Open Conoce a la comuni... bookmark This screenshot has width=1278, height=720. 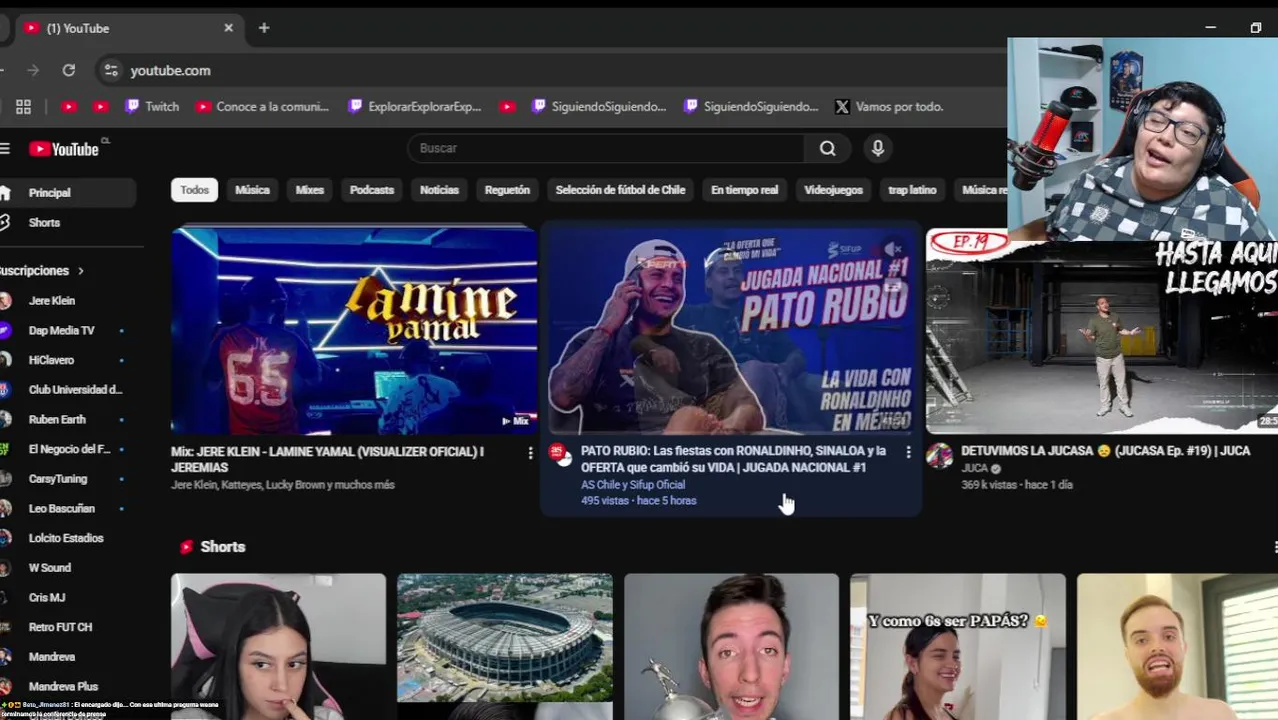[263, 106]
